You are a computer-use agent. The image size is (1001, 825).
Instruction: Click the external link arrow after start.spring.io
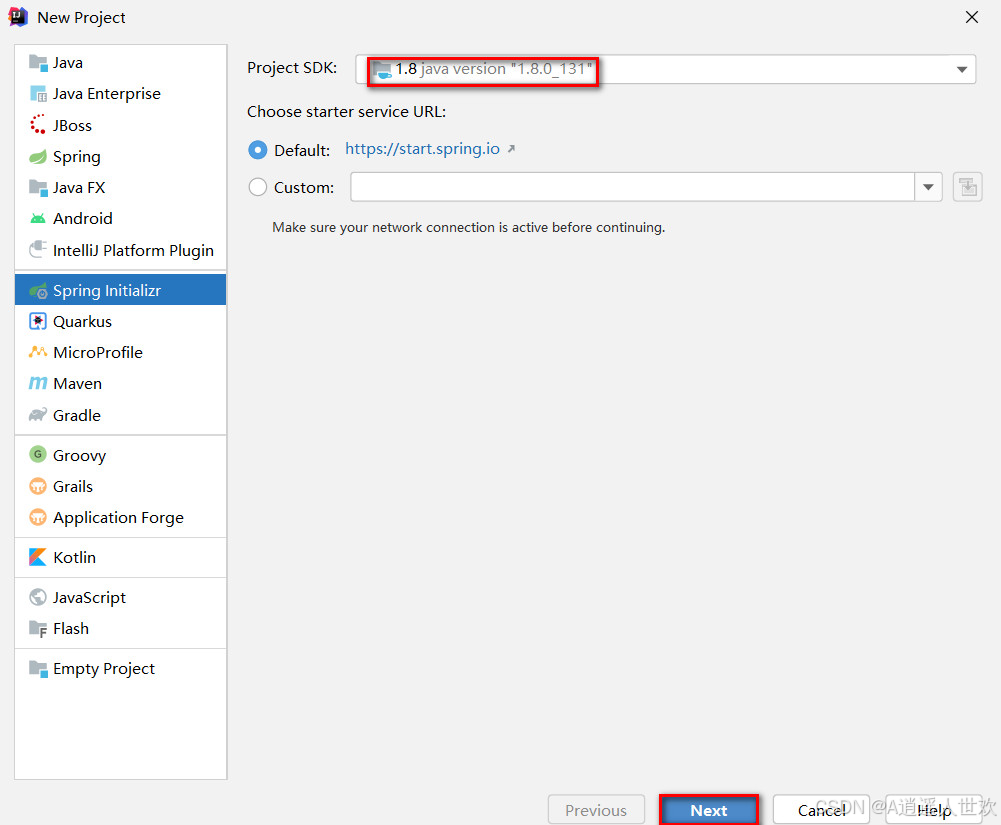click(511, 149)
